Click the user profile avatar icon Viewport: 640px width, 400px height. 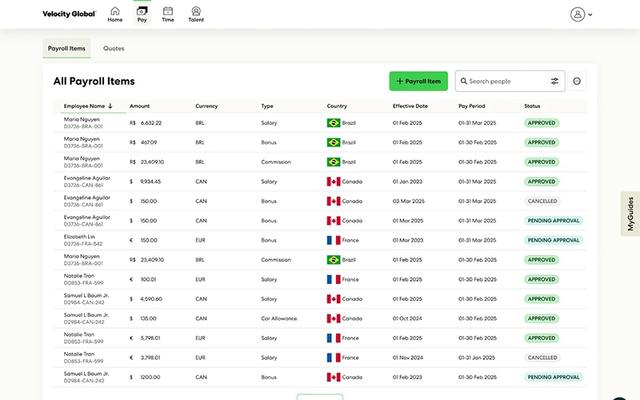[x=577, y=14]
